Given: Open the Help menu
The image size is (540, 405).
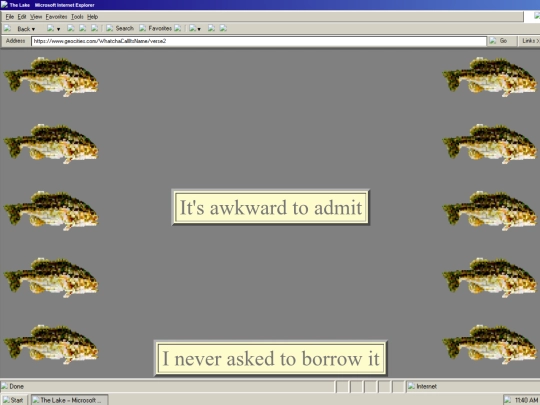Looking at the screenshot, I should point(92,17).
